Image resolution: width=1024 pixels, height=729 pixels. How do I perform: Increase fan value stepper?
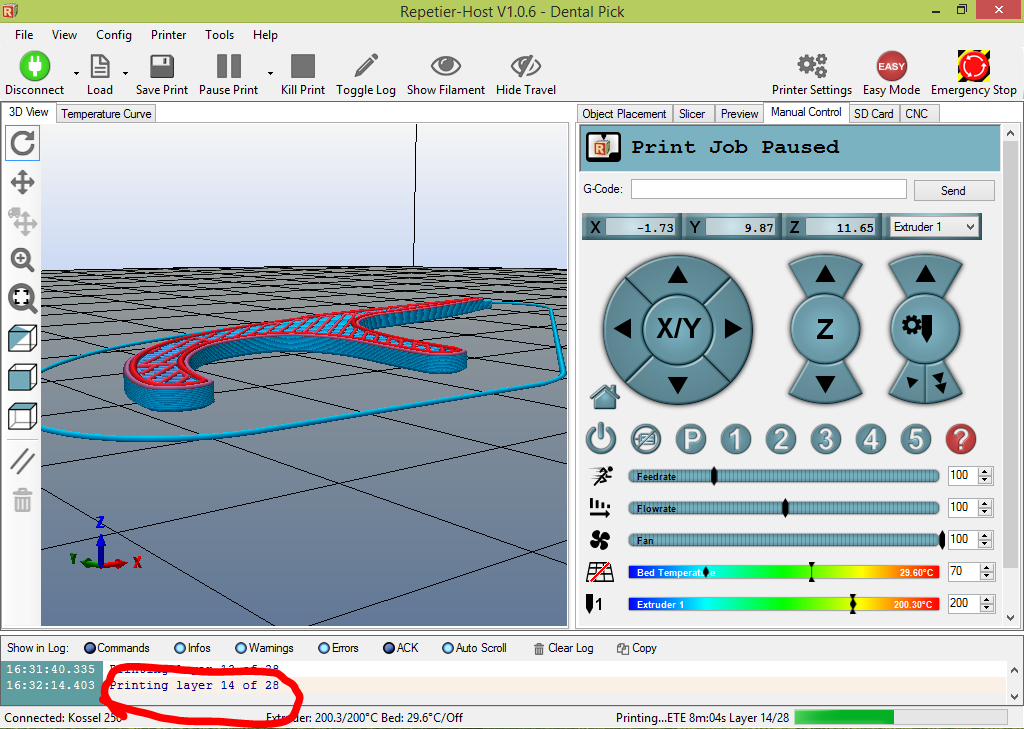(985, 536)
